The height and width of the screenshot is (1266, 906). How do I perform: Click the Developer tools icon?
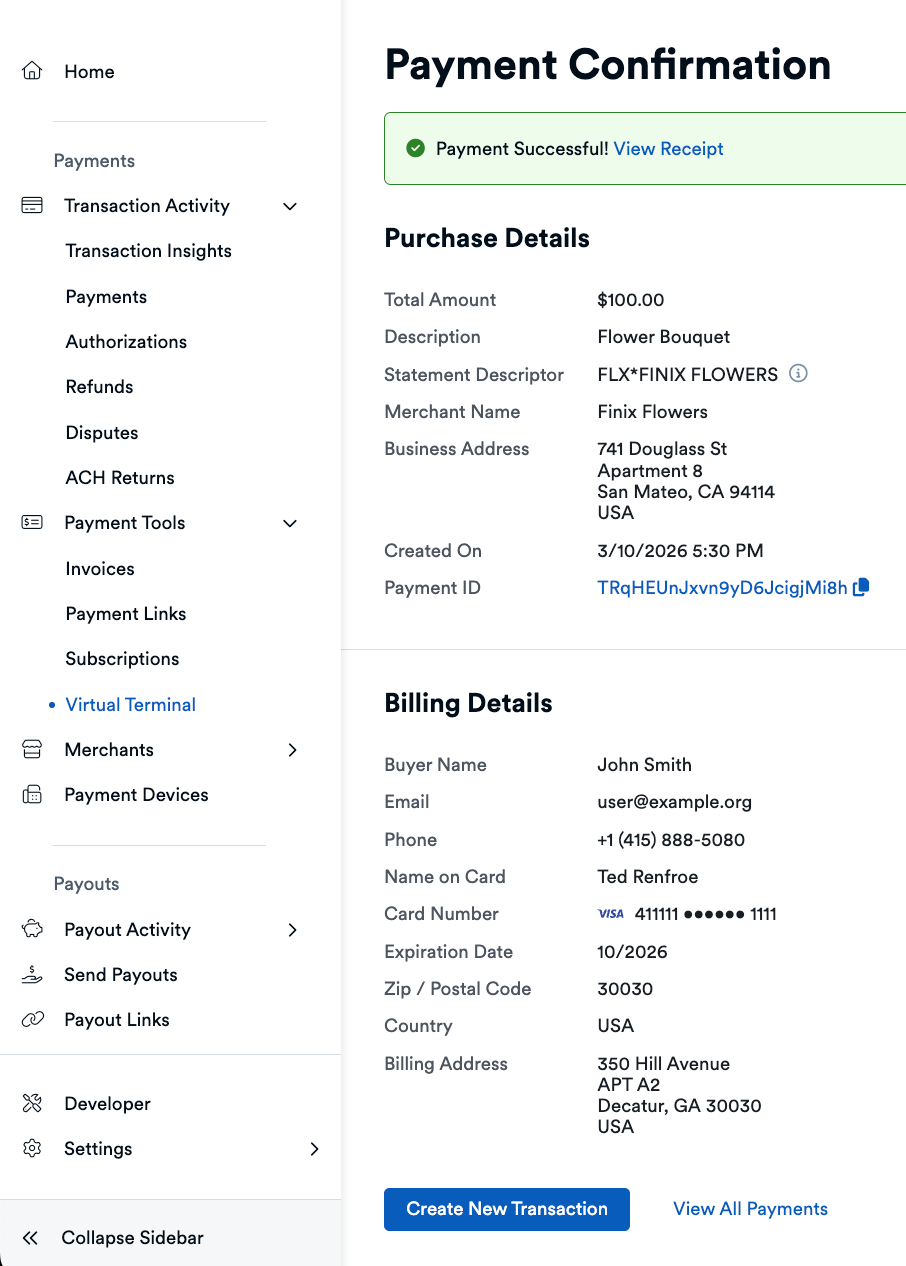pyautogui.click(x=32, y=1103)
